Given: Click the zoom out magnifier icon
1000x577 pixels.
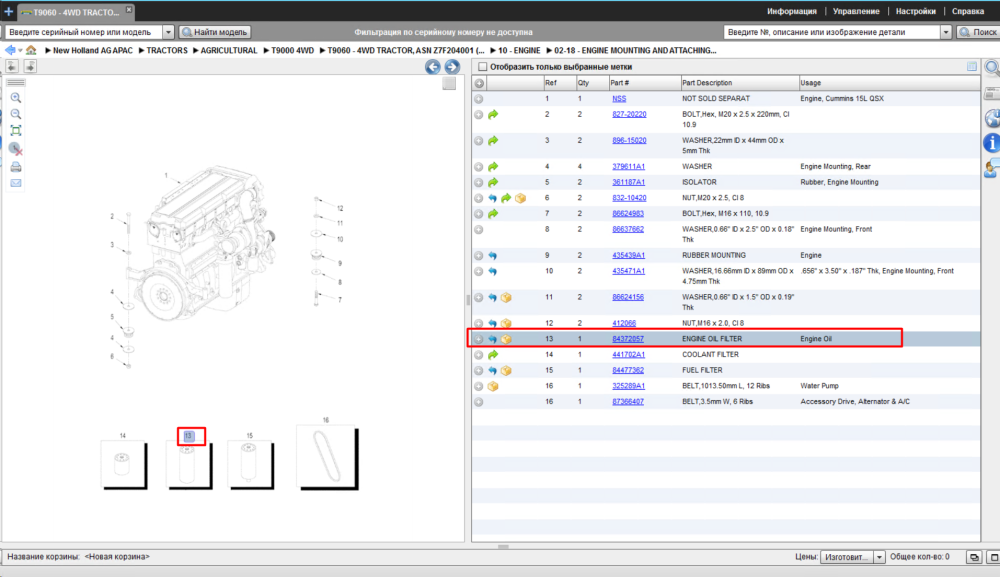Looking at the screenshot, I should click(16, 114).
